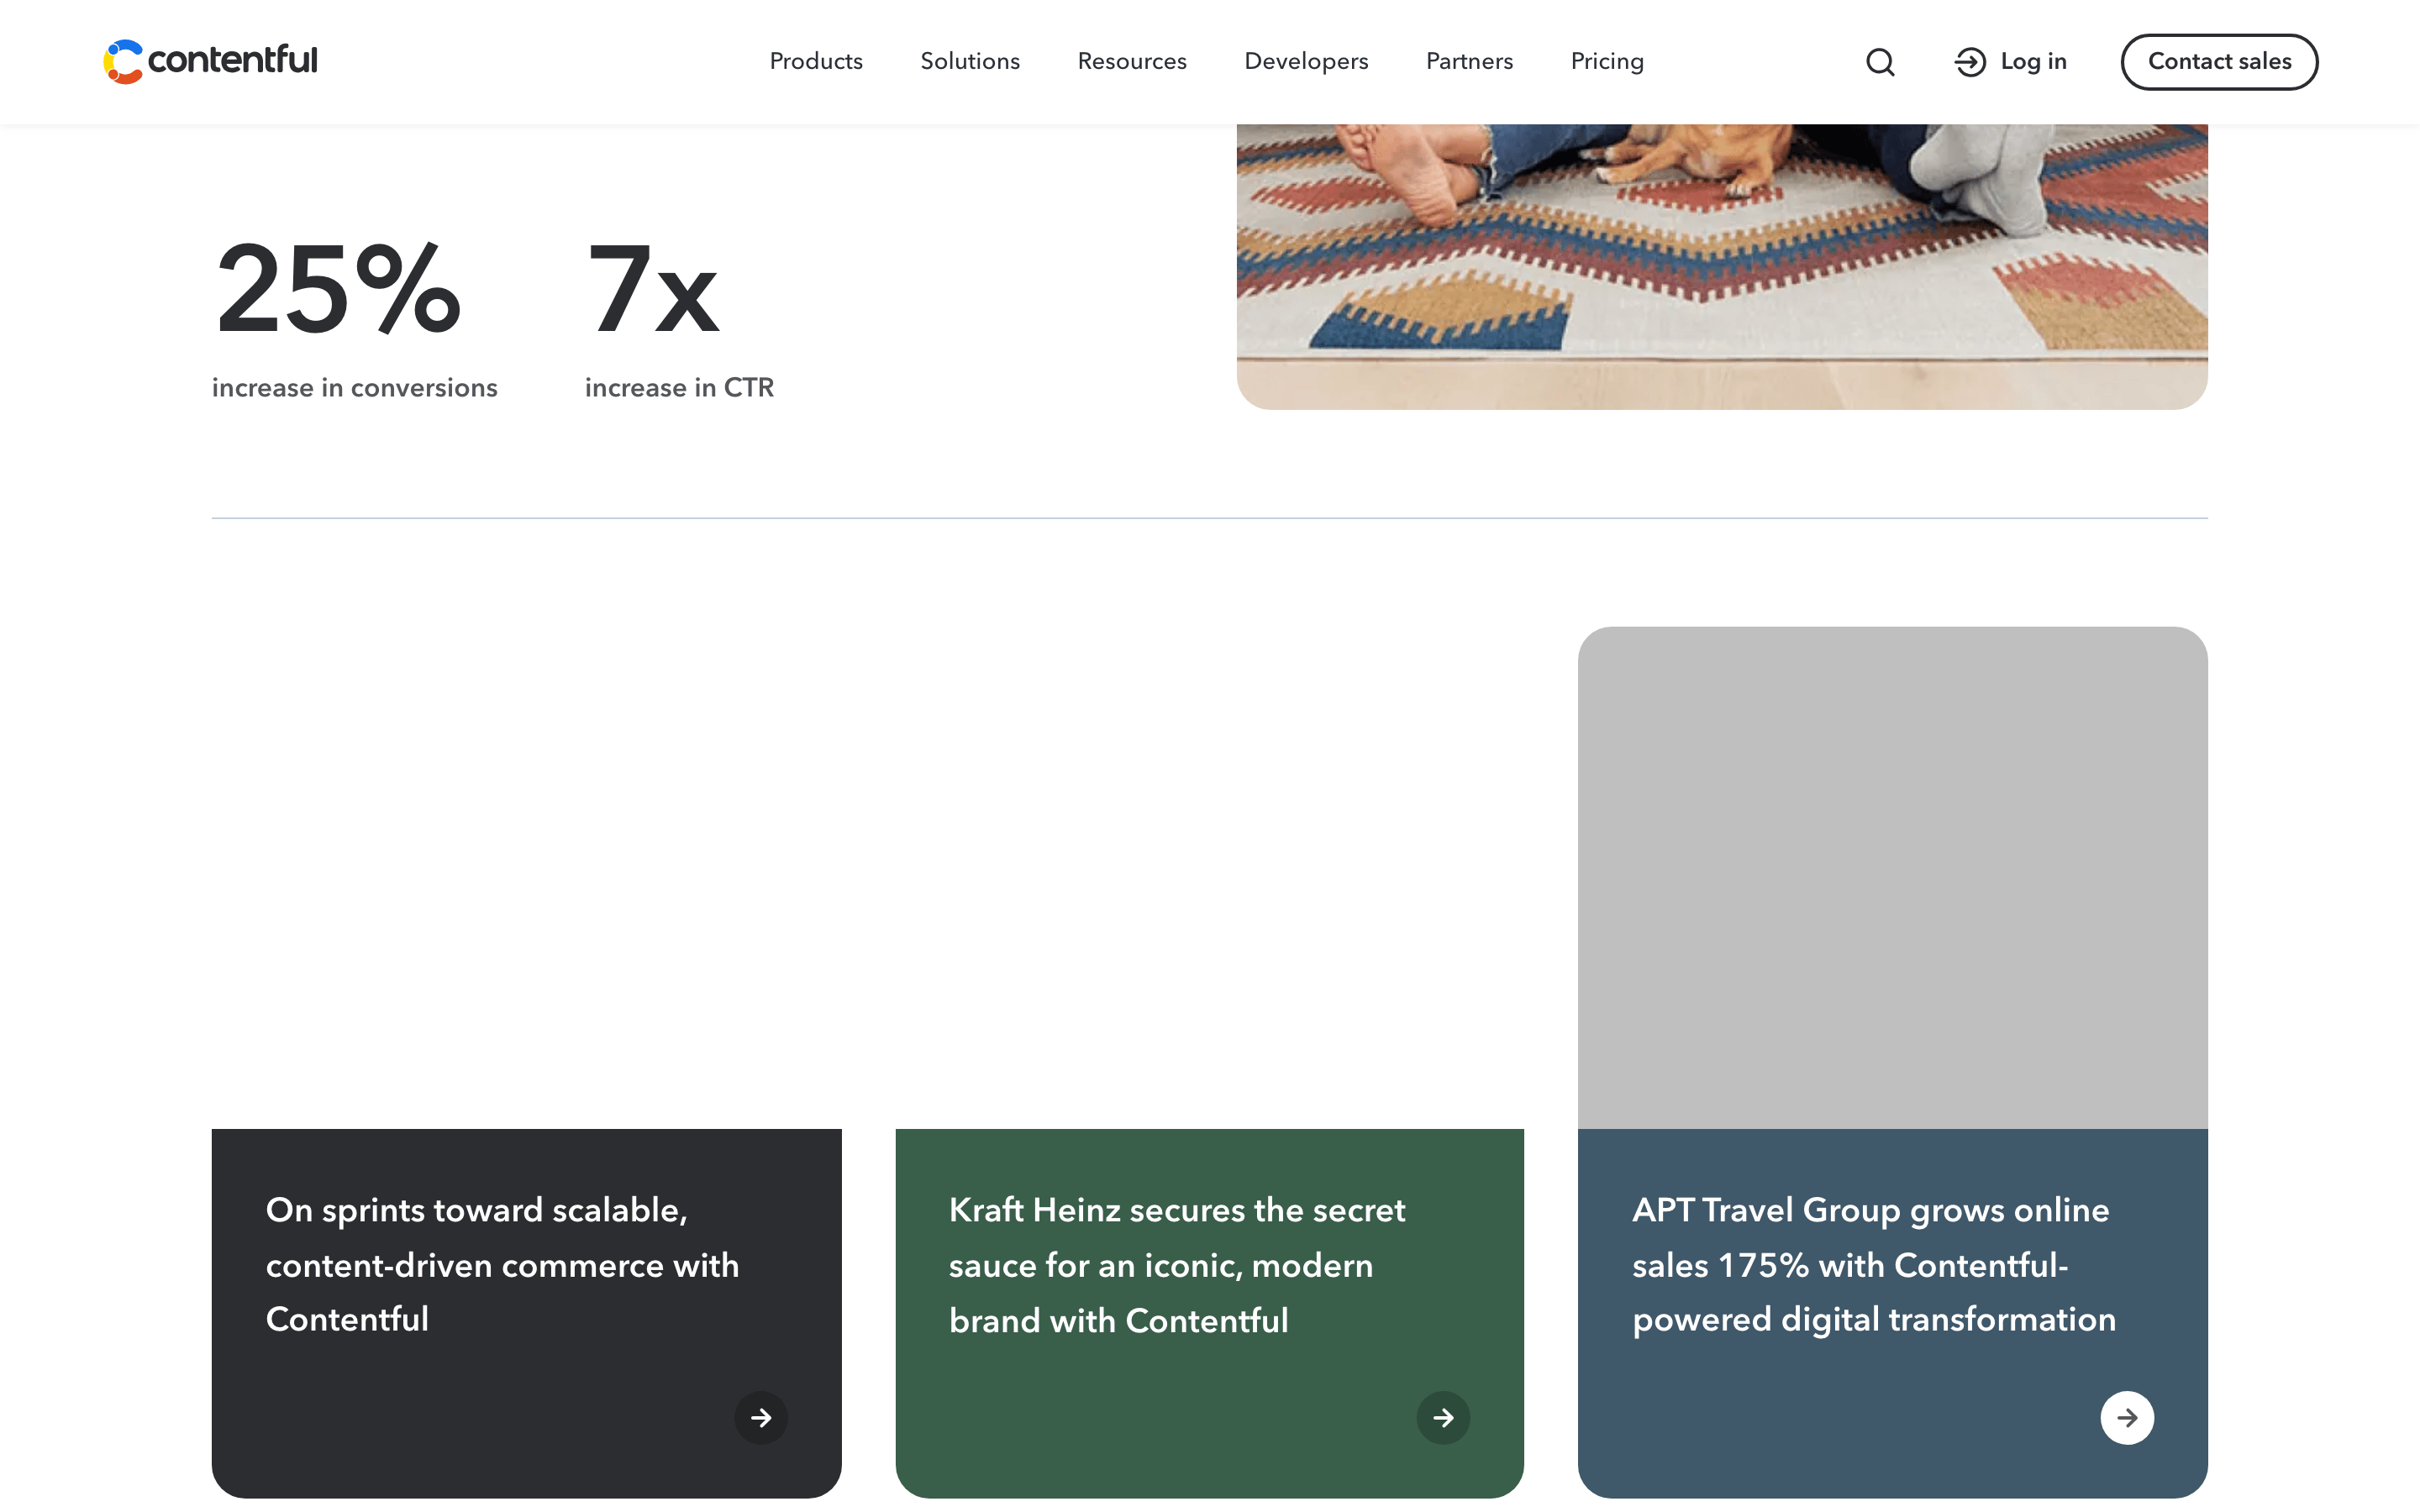Go to the Pricing page

(1607, 61)
